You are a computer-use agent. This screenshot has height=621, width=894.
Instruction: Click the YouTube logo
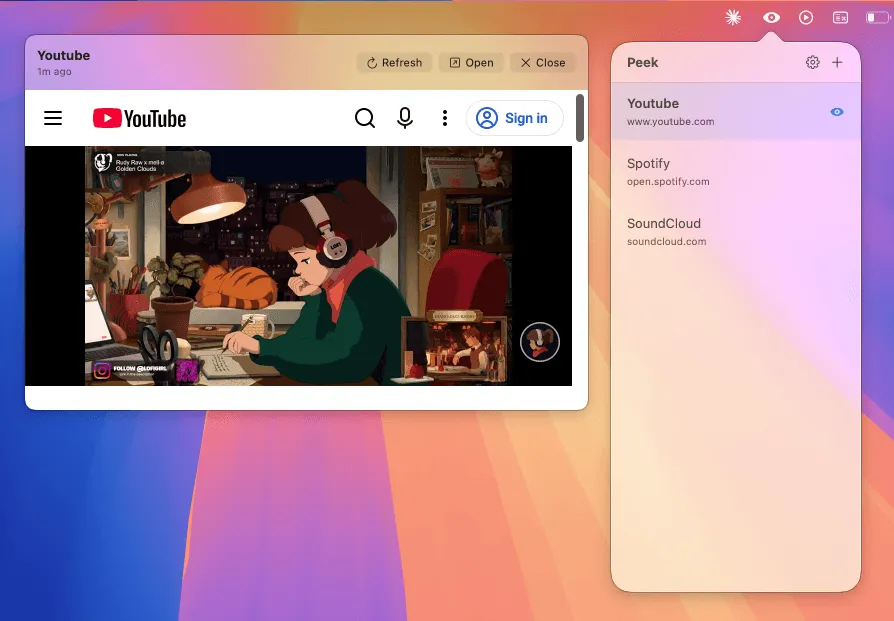[139, 118]
